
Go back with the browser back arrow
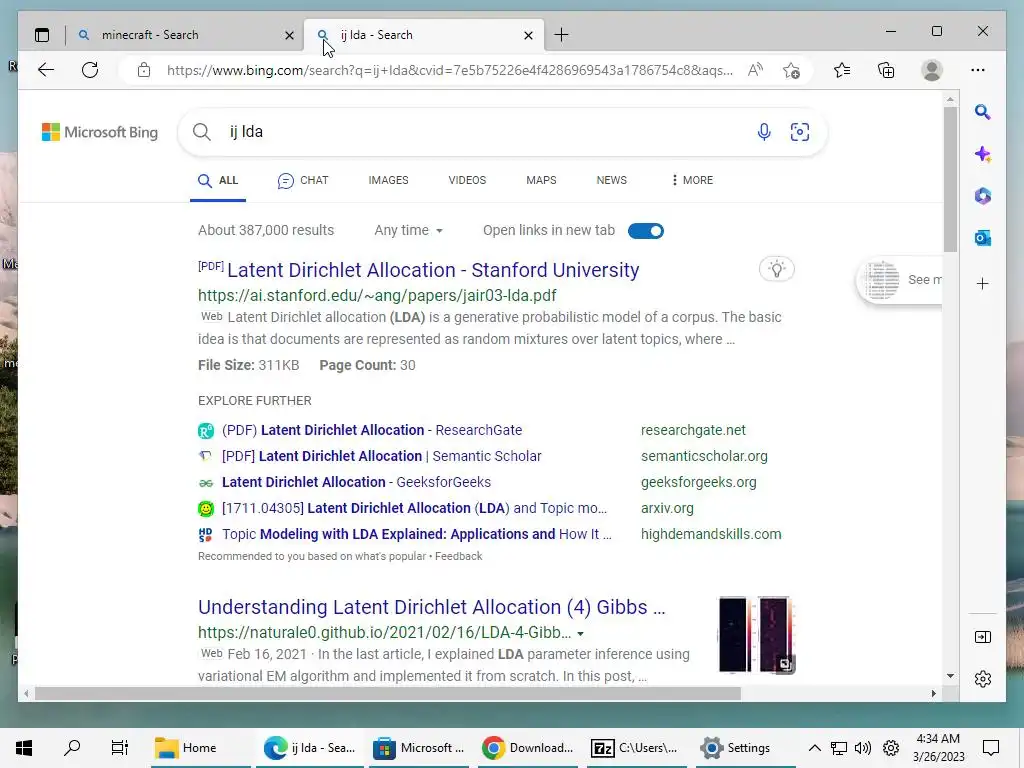(x=46, y=70)
